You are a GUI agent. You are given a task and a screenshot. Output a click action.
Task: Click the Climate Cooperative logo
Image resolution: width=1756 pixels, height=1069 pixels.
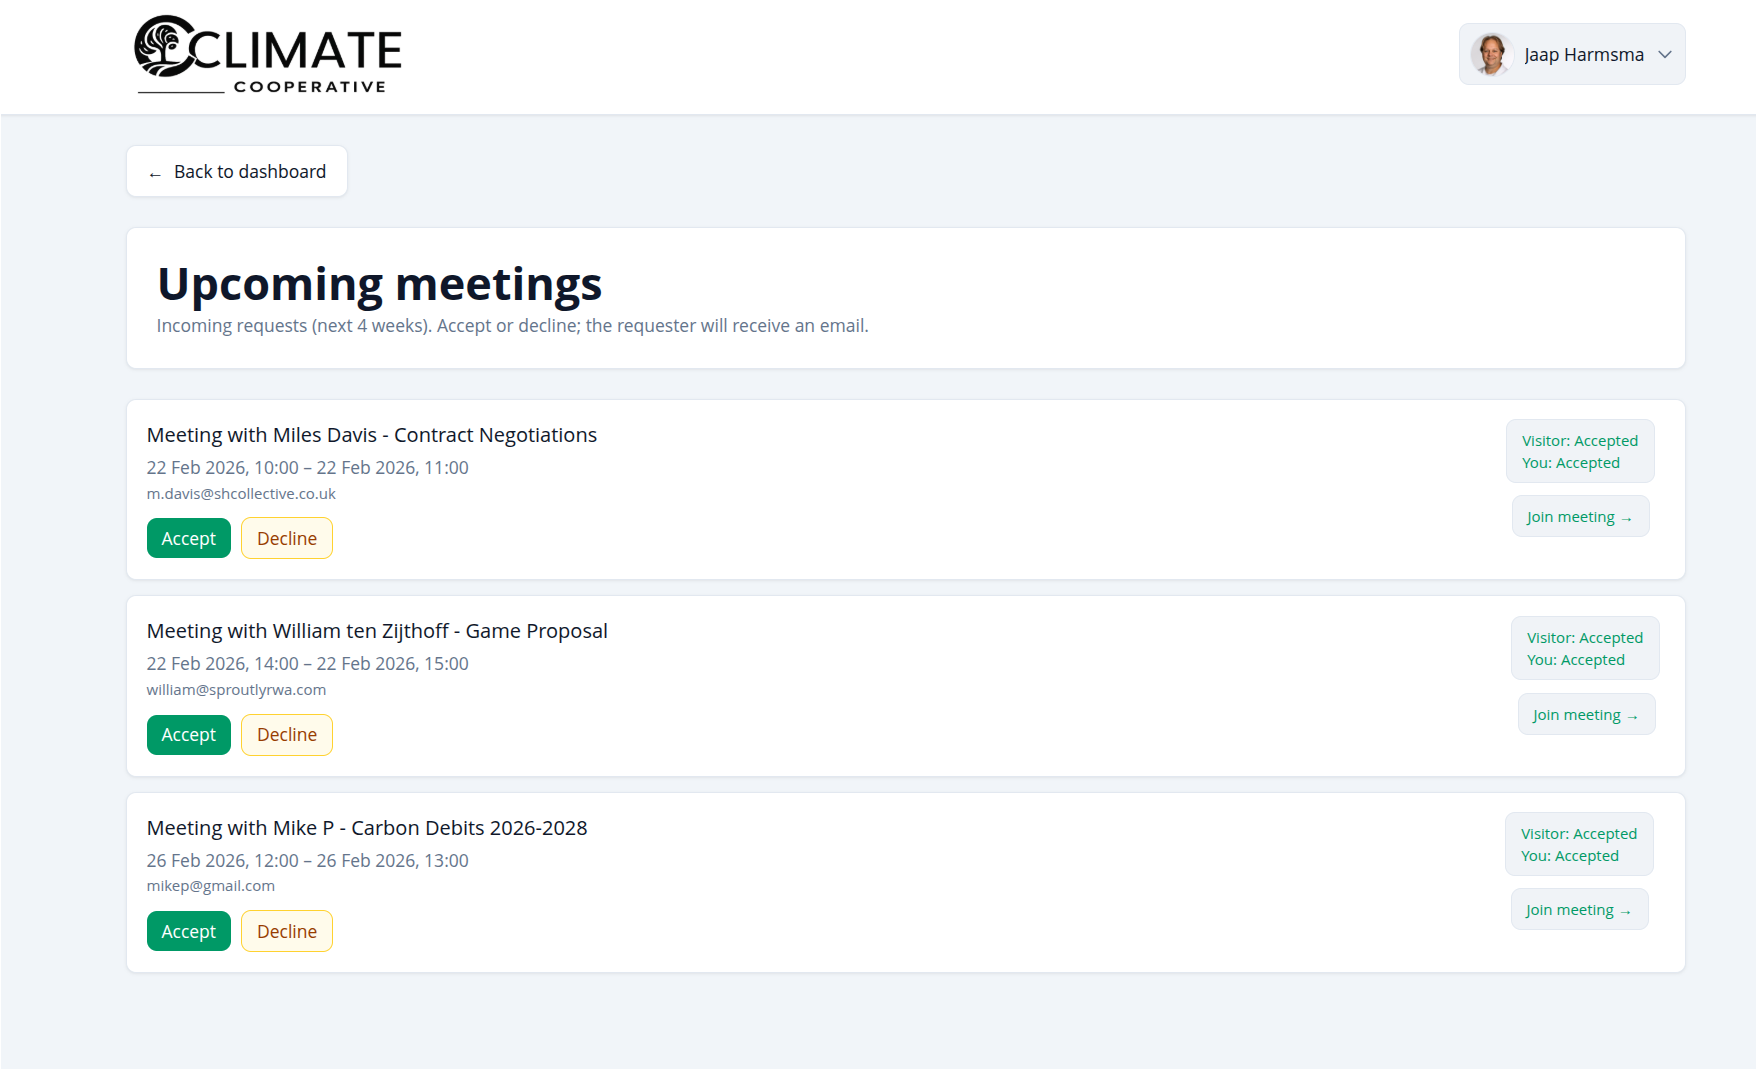click(268, 56)
